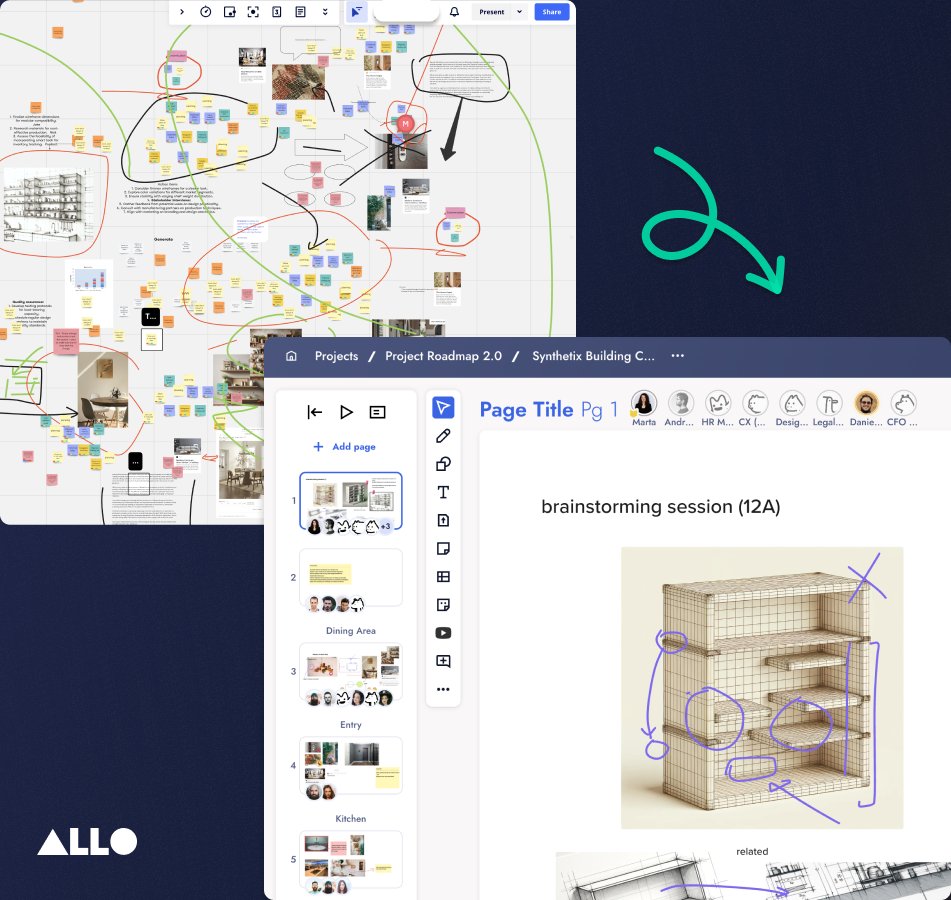Select the Add comment tool
951x900 pixels.
[x=443, y=661]
